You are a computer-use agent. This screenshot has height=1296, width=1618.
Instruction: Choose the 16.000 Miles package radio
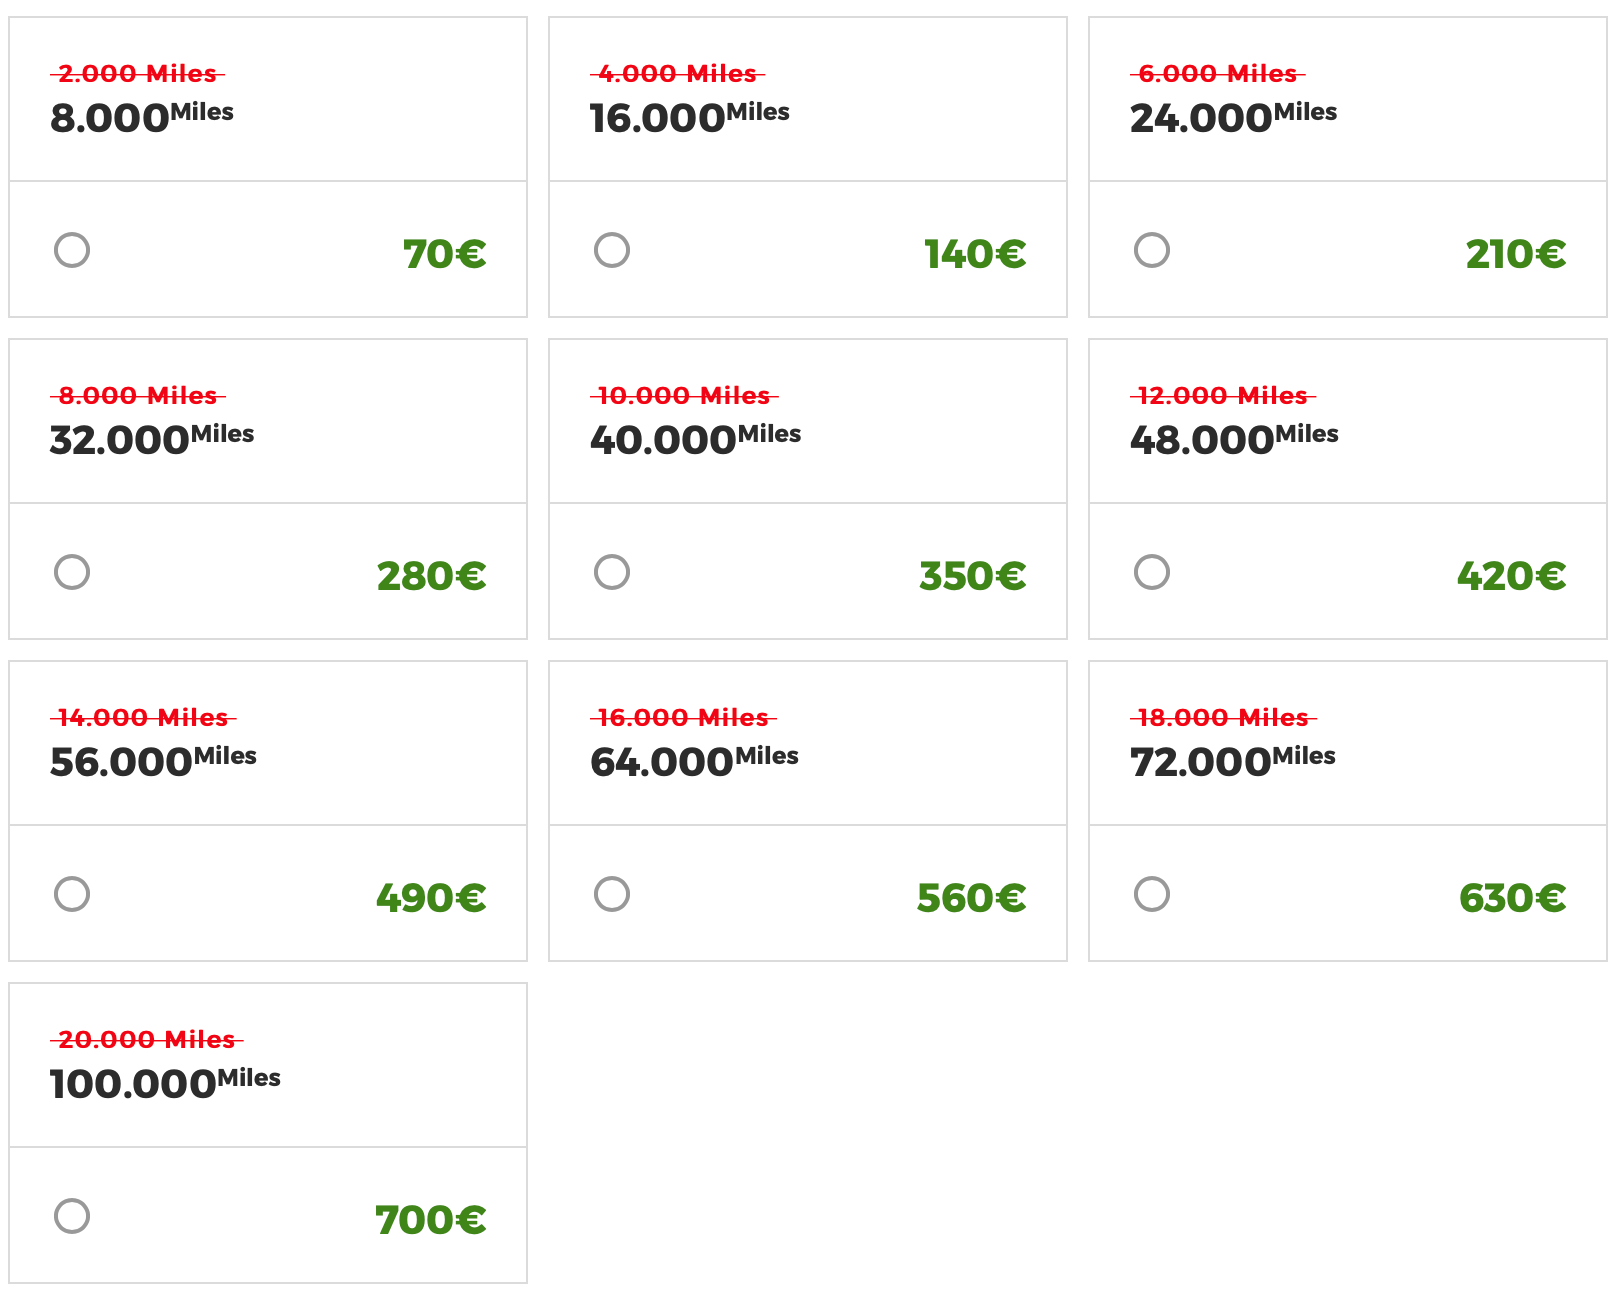[612, 250]
